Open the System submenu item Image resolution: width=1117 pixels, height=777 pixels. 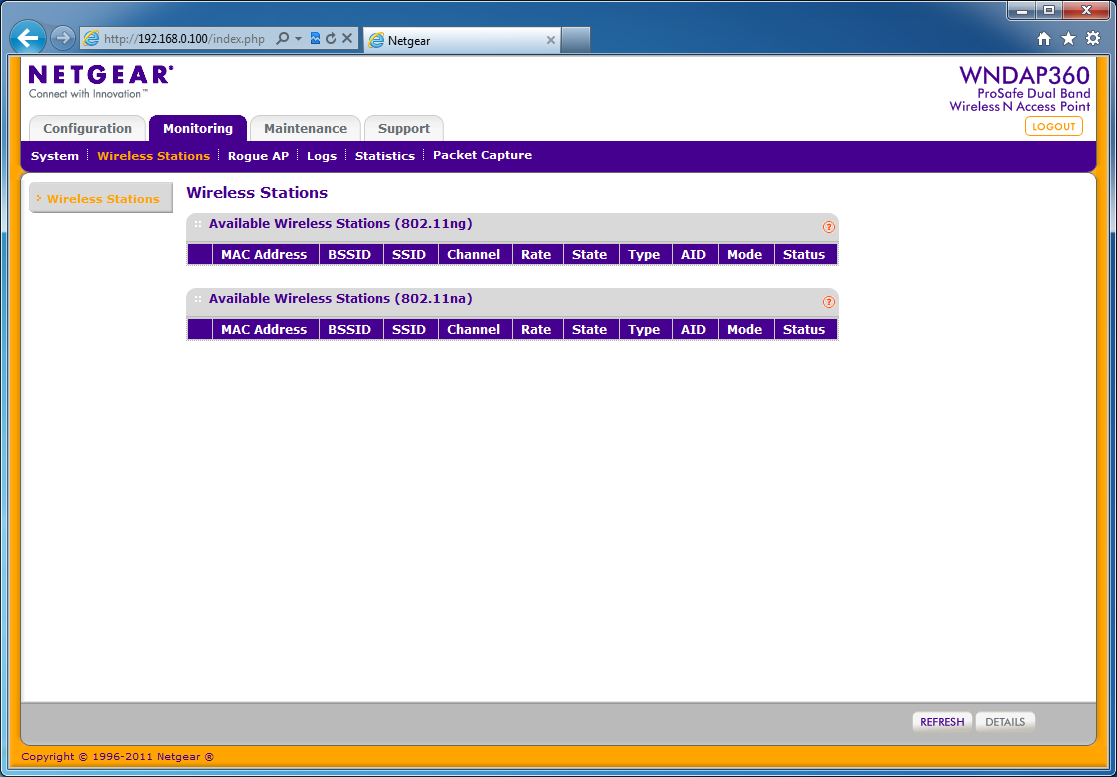pyautogui.click(x=55, y=156)
